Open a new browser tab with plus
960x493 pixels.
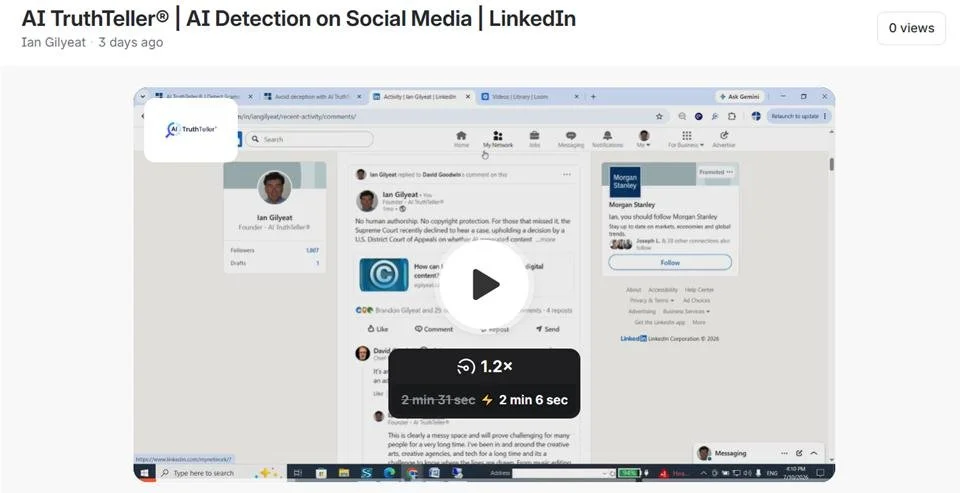[593, 97]
